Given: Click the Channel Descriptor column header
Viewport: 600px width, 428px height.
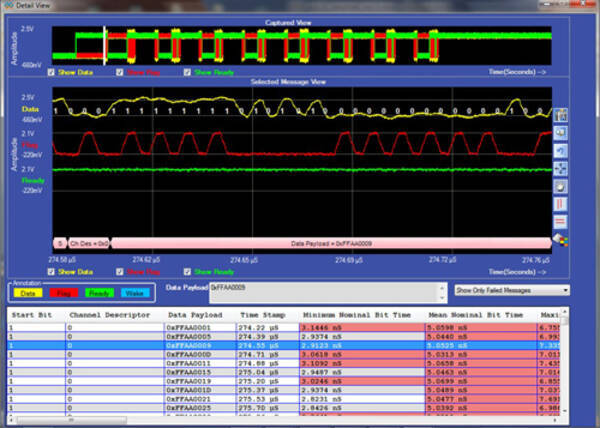Looking at the screenshot, I should [110, 315].
